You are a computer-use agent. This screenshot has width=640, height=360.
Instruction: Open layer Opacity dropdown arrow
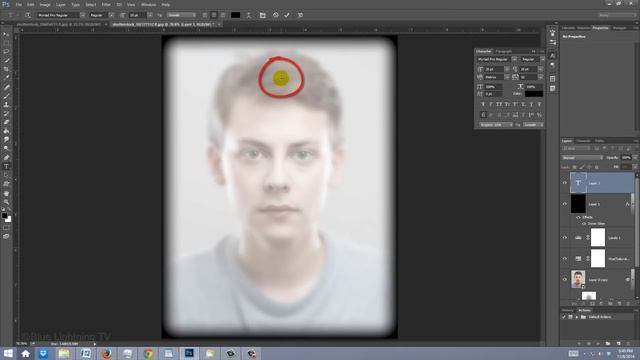click(x=635, y=158)
